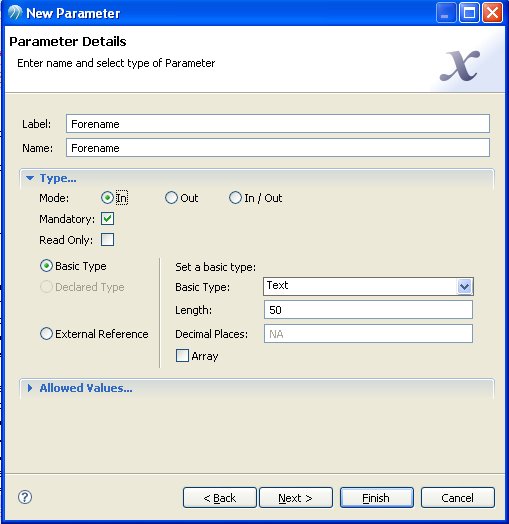Minimize the New Parameter window
509x524 pixels.
446,13
